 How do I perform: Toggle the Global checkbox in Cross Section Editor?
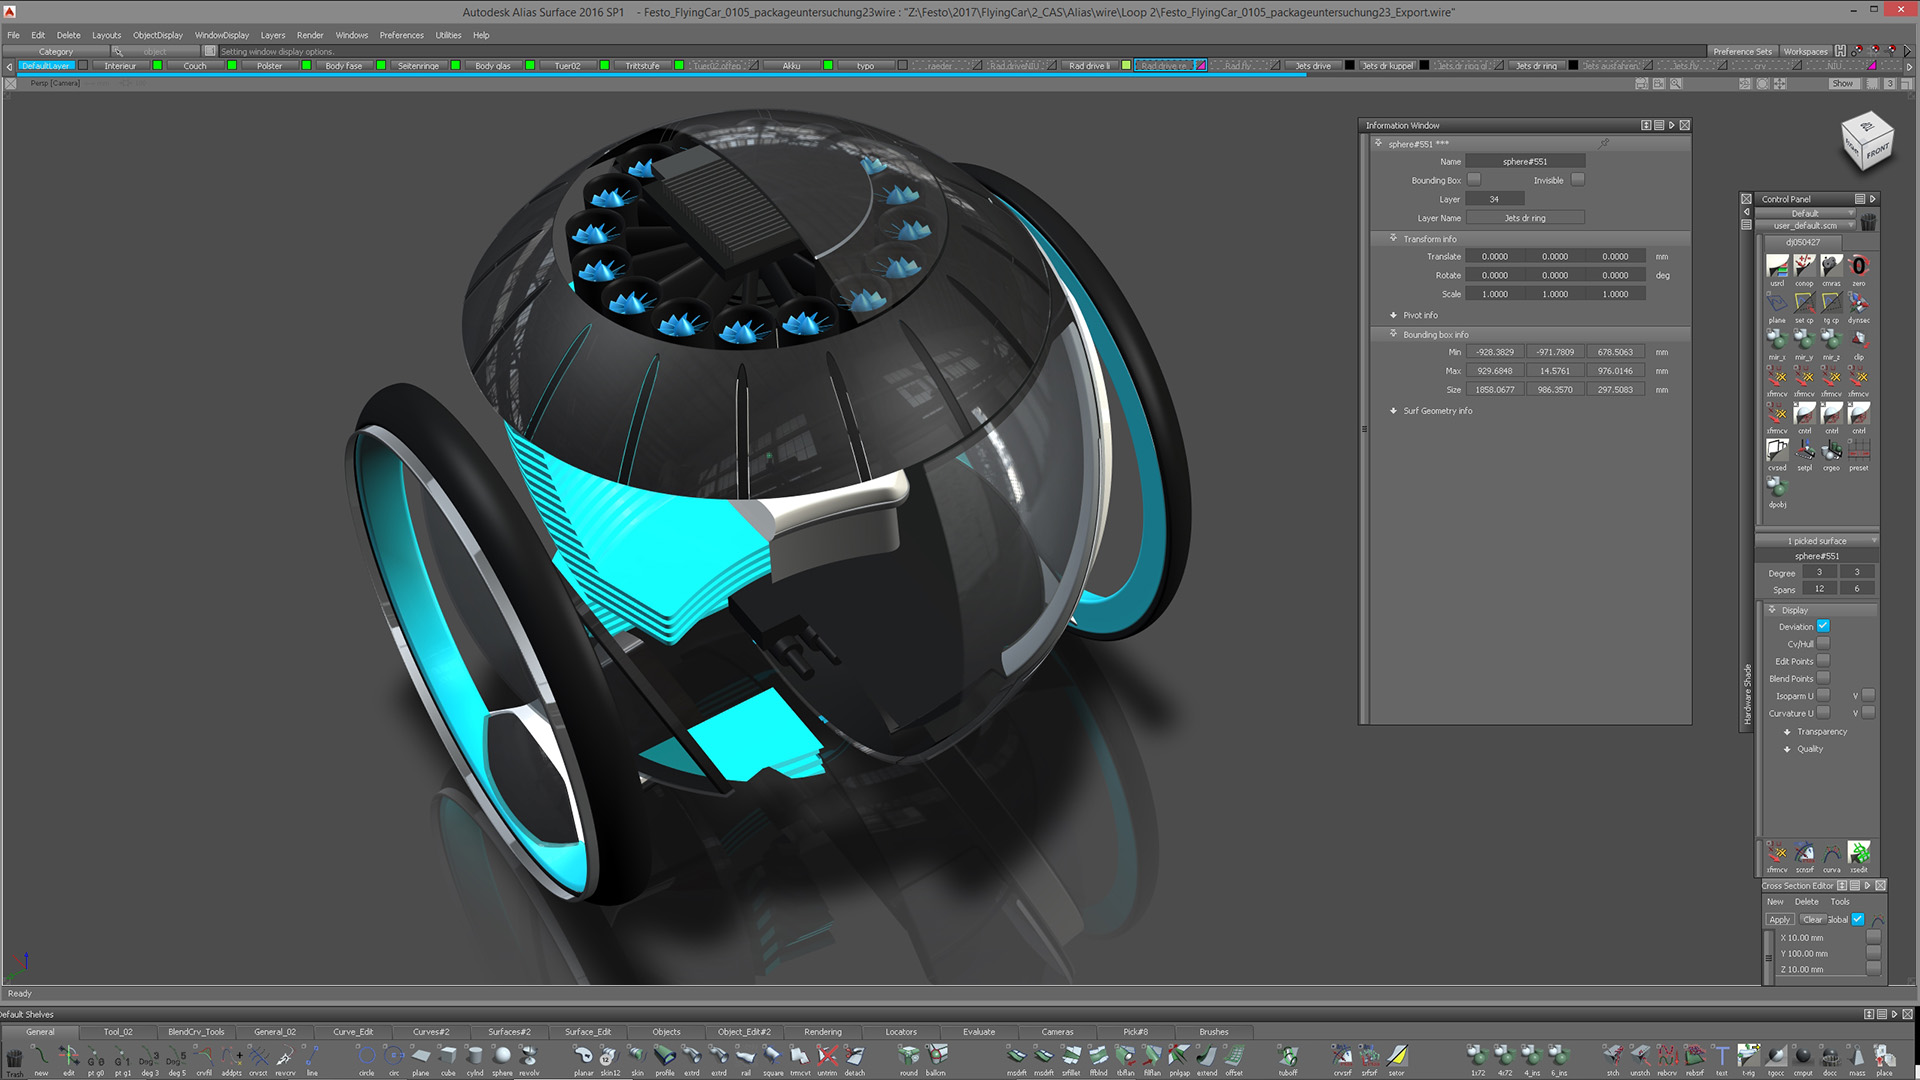1857,919
